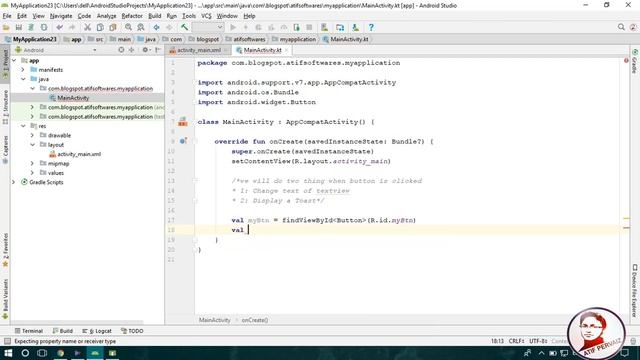Viewport: 640px width, 360px height.
Task: Click the Project panel settings gear icon
Action: (x=146, y=50)
